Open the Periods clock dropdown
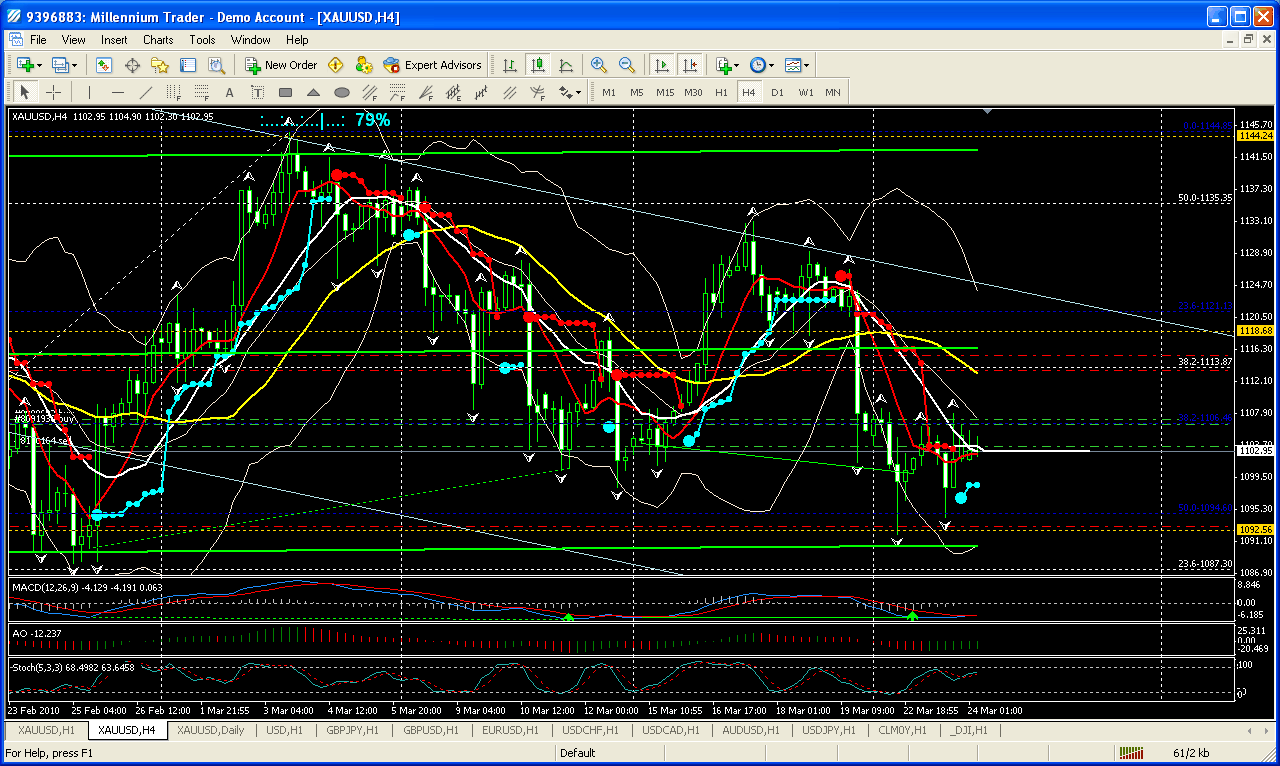Screen dimensions: 1280x766 coord(763,65)
